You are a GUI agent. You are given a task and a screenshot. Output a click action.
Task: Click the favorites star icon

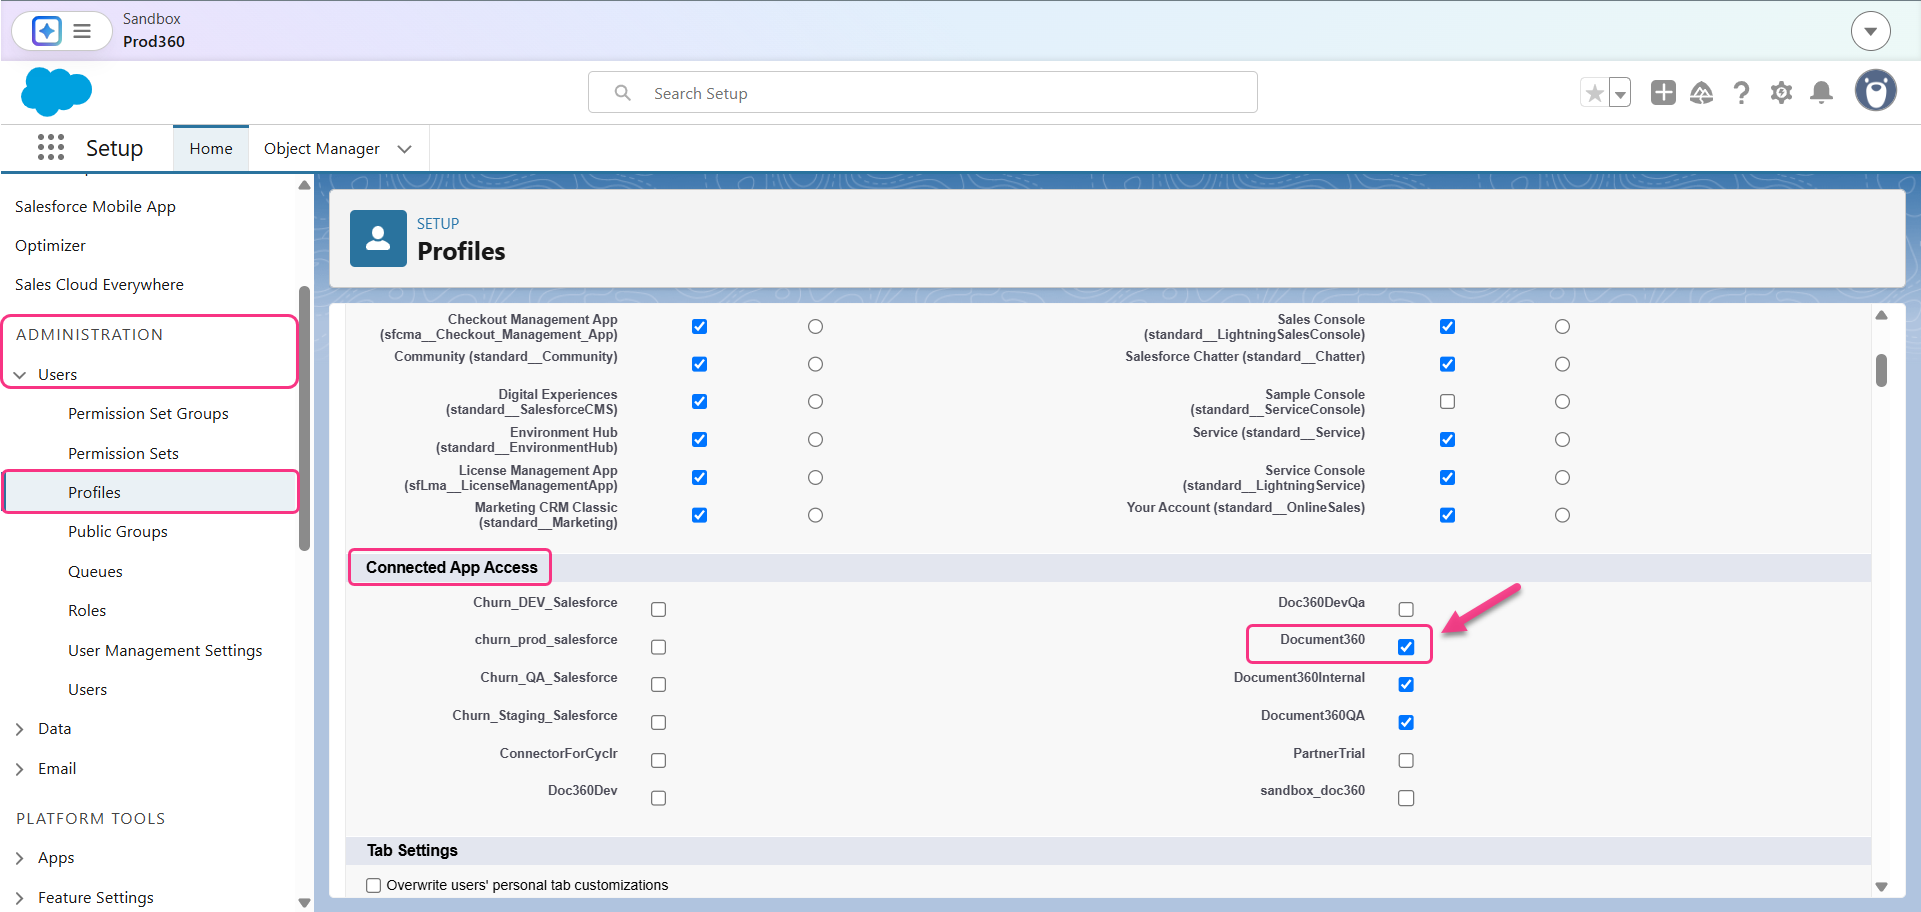(x=1594, y=93)
